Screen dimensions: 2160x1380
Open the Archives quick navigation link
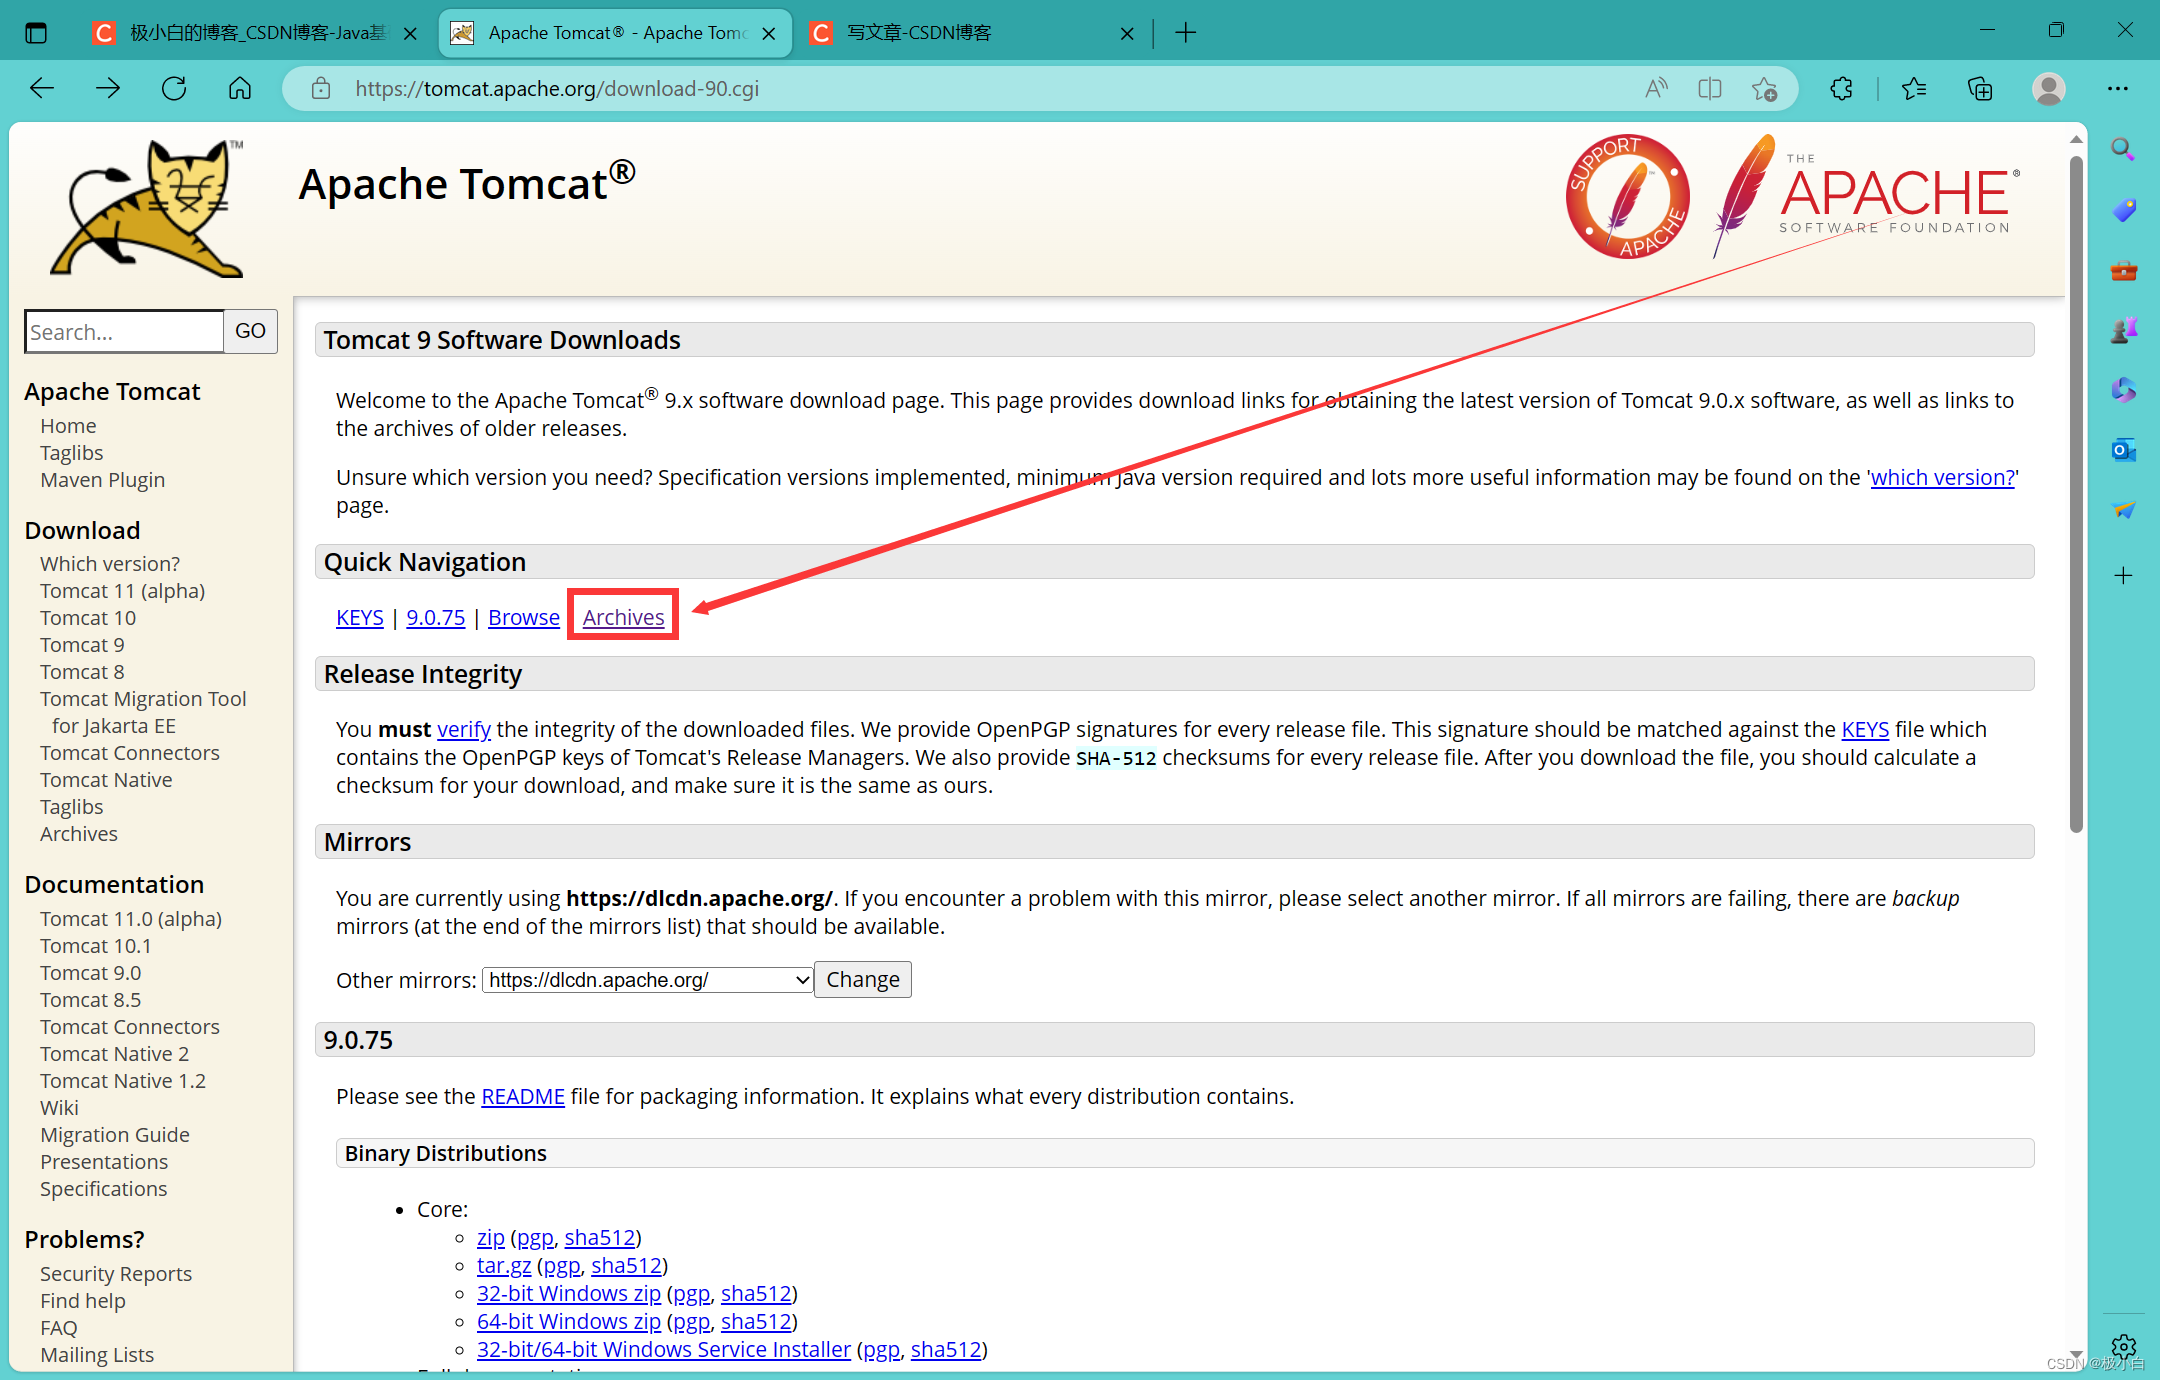point(623,617)
